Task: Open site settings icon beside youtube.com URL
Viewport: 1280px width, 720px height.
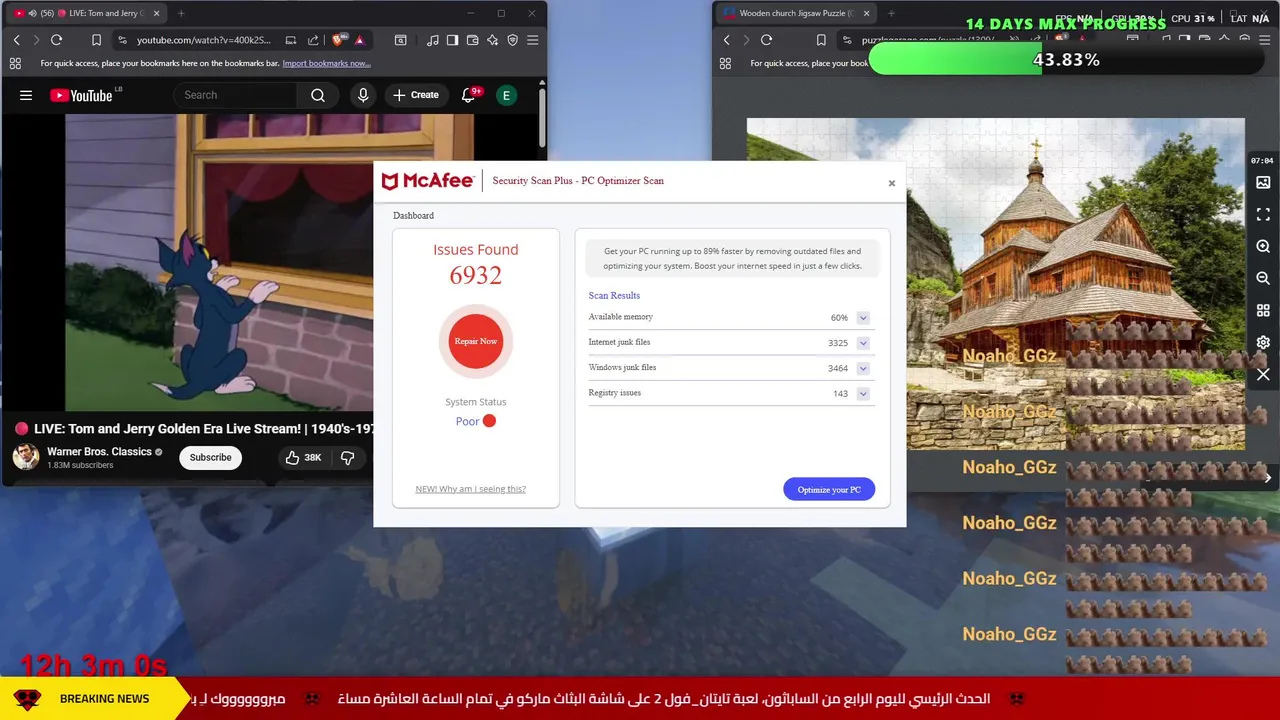Action: (122, 40)
